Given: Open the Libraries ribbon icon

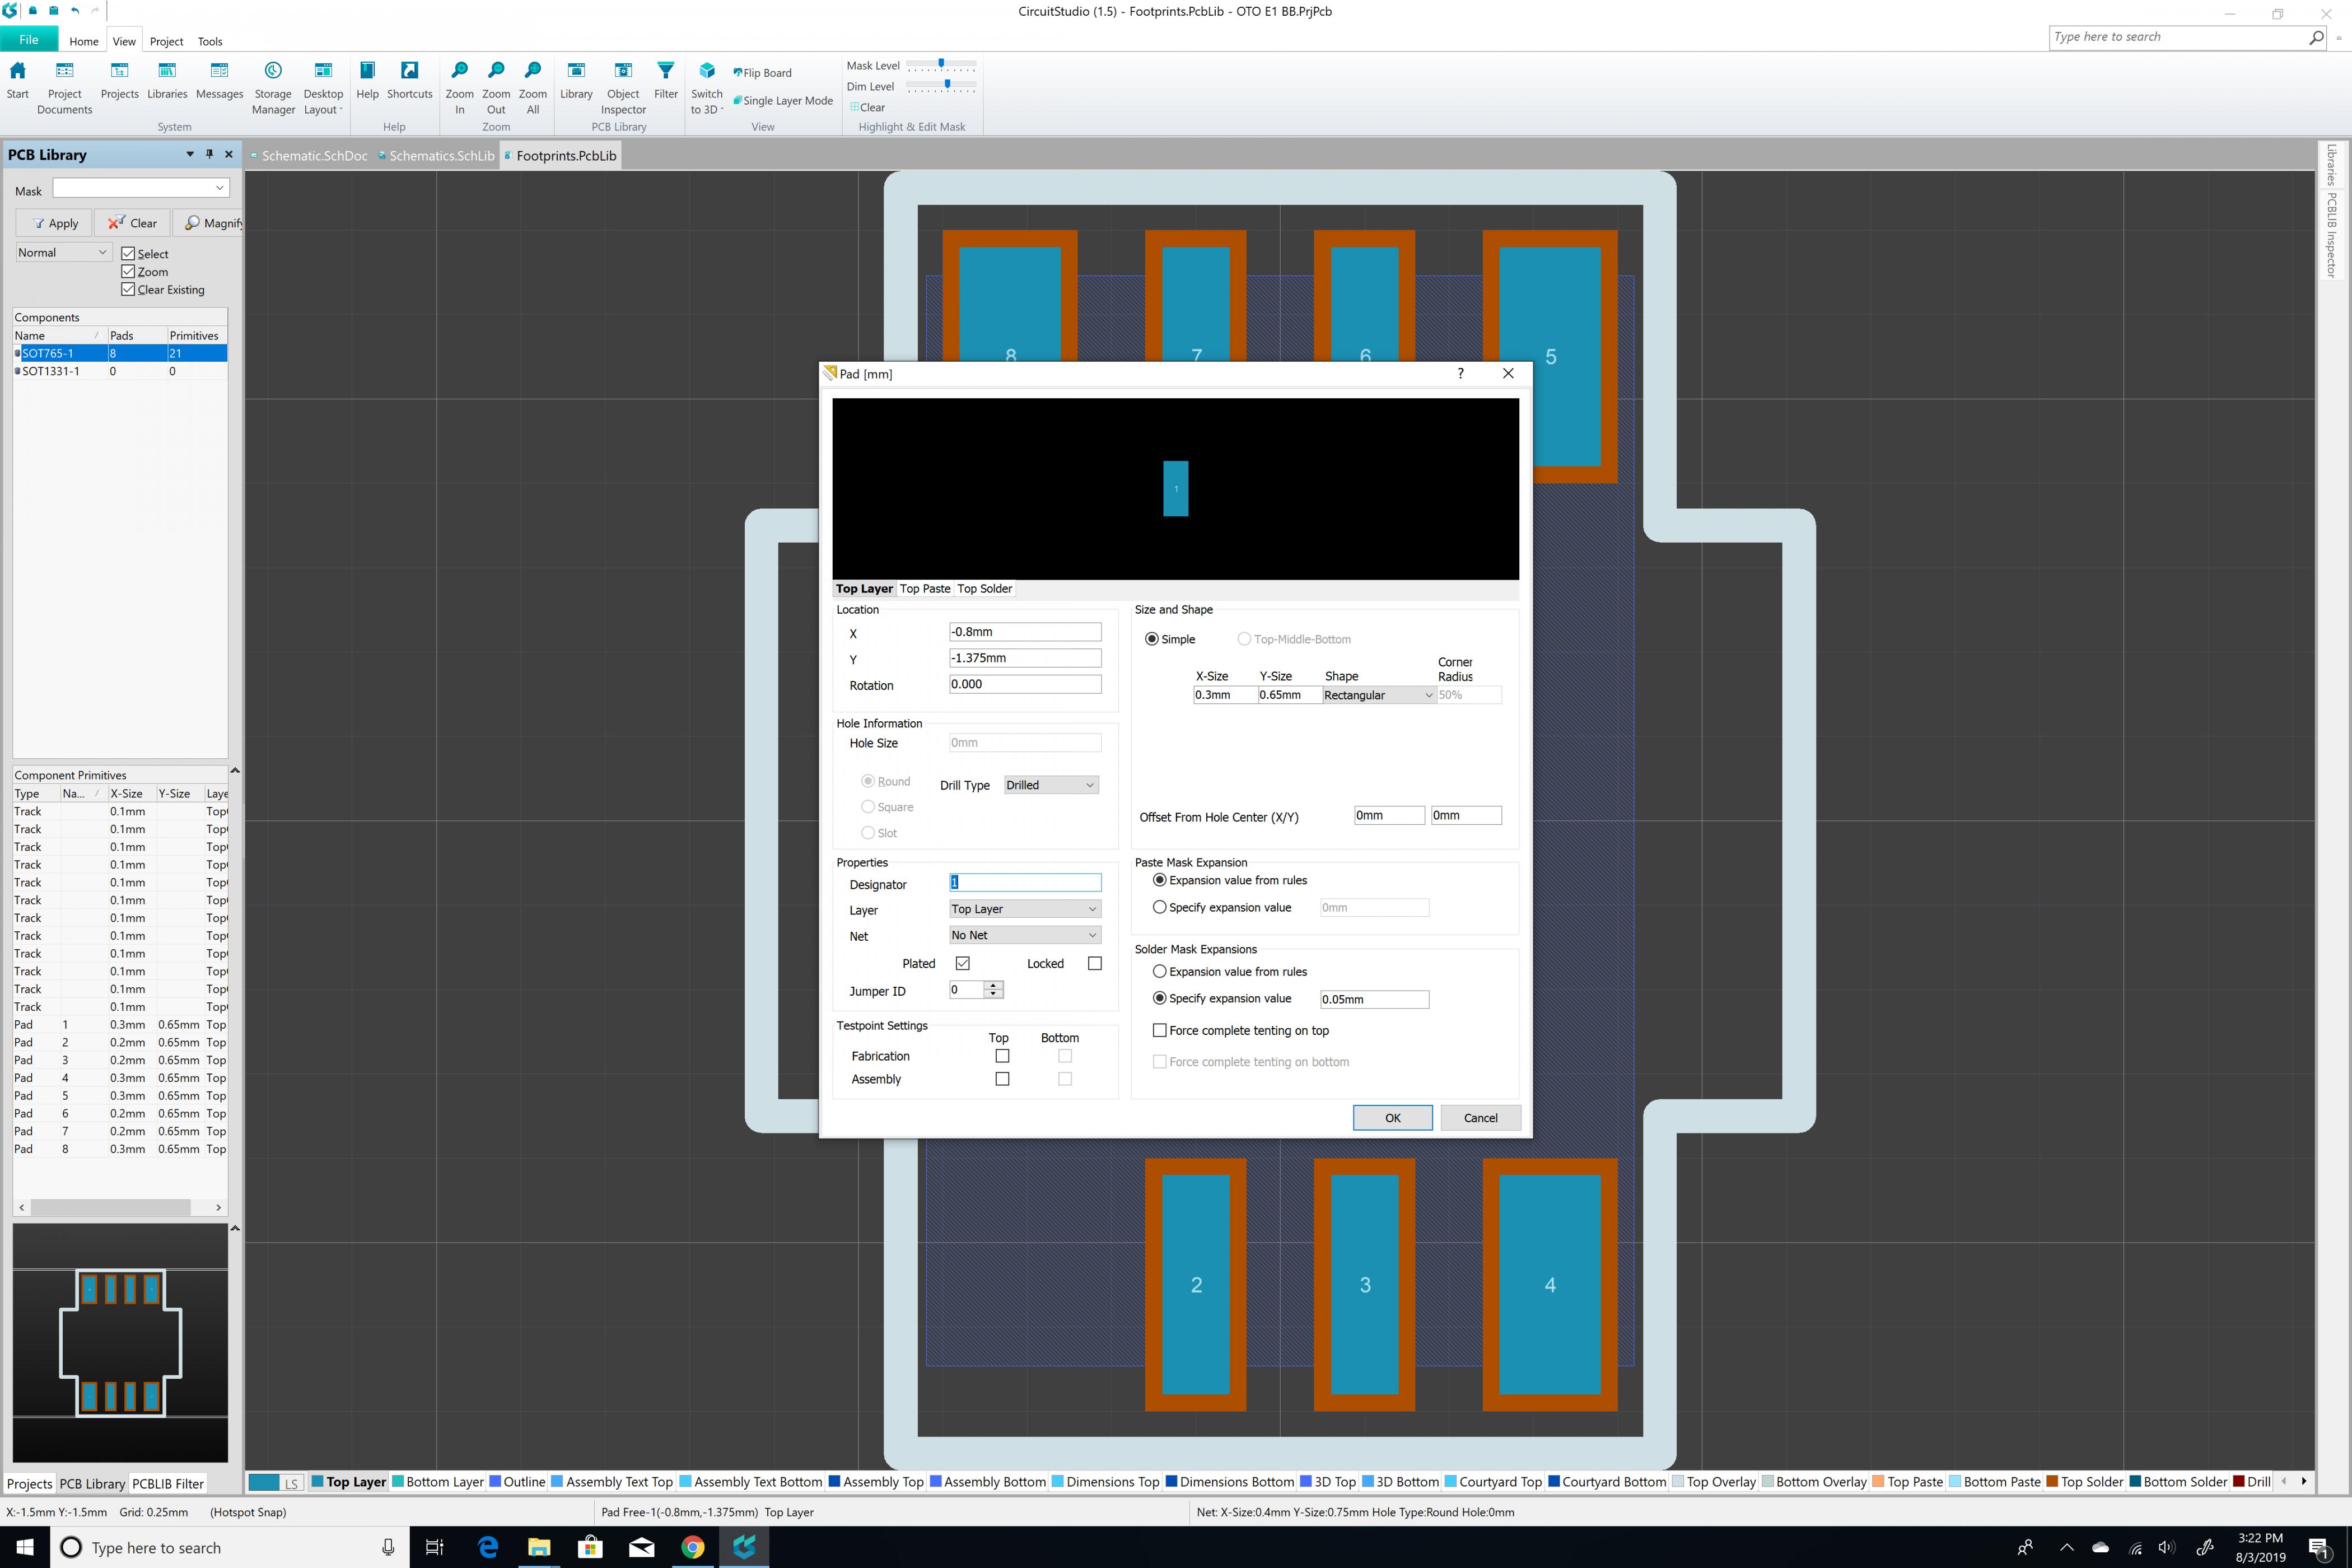Looking at the screenshot, I should pyautogui.click(x=167, y=81).
